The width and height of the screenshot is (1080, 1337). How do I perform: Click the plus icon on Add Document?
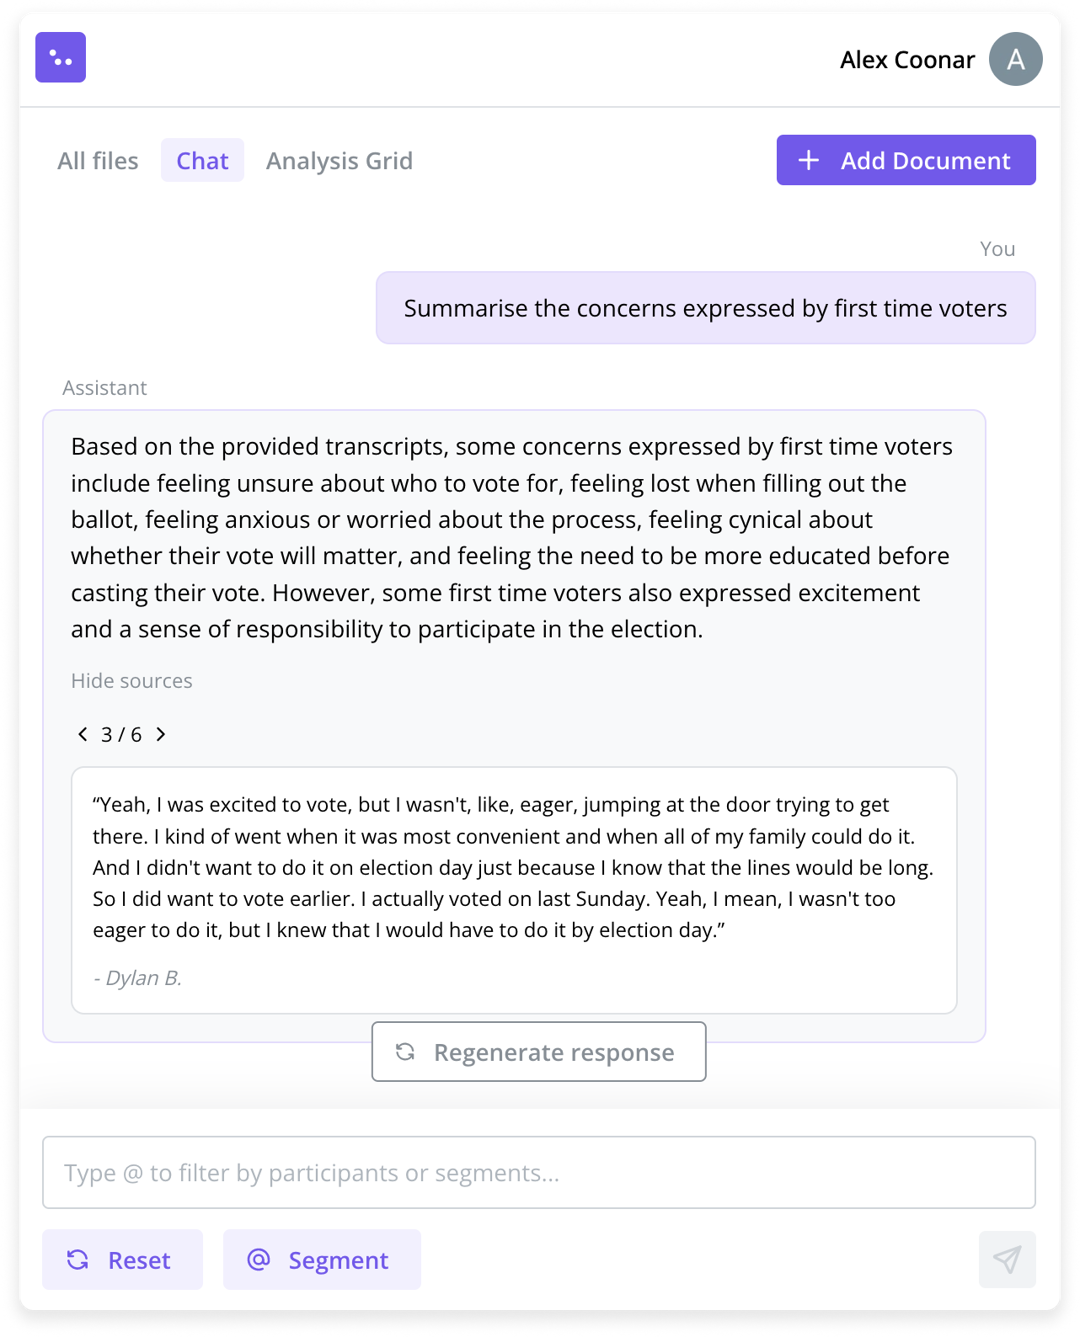(809, 160)
